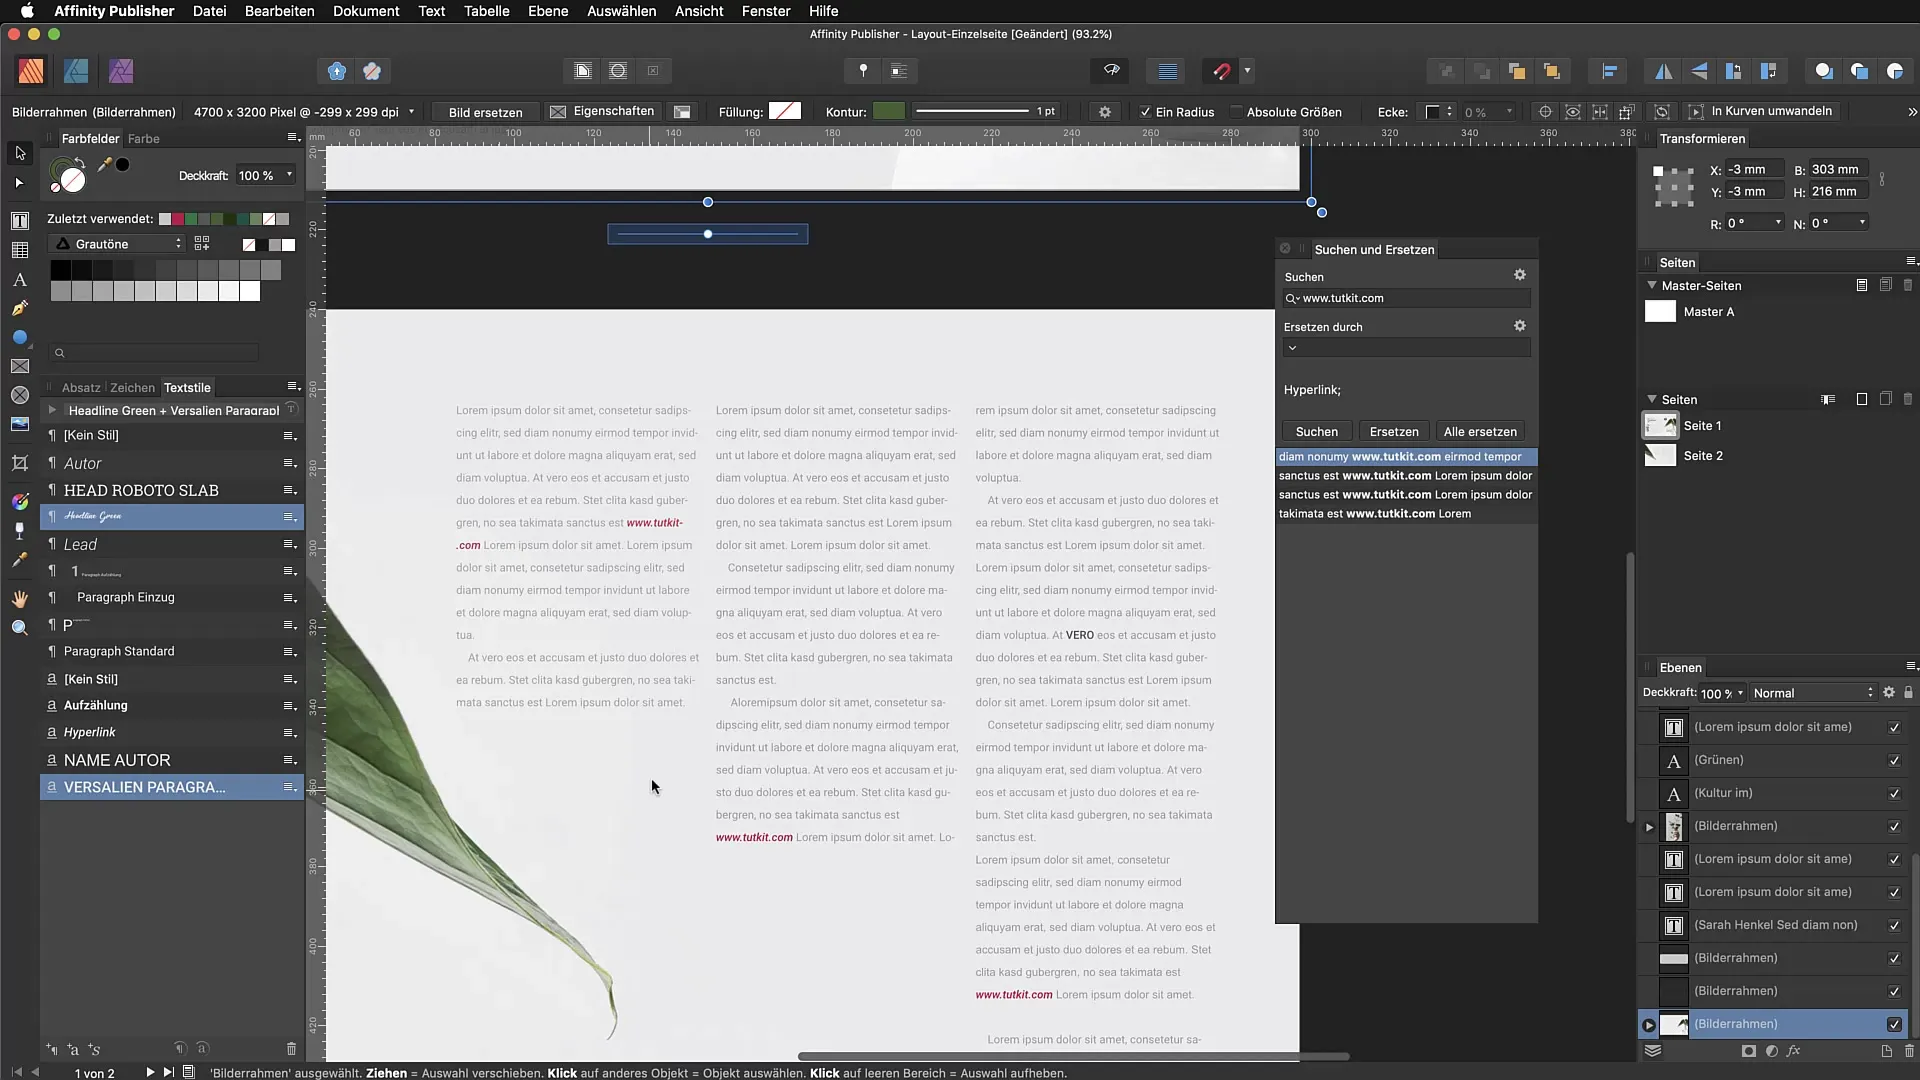1920x1080 pixels.
Task: Hide the (Sarah Henkel Sed diam non) layer
Action: (x=1894, y=926)
